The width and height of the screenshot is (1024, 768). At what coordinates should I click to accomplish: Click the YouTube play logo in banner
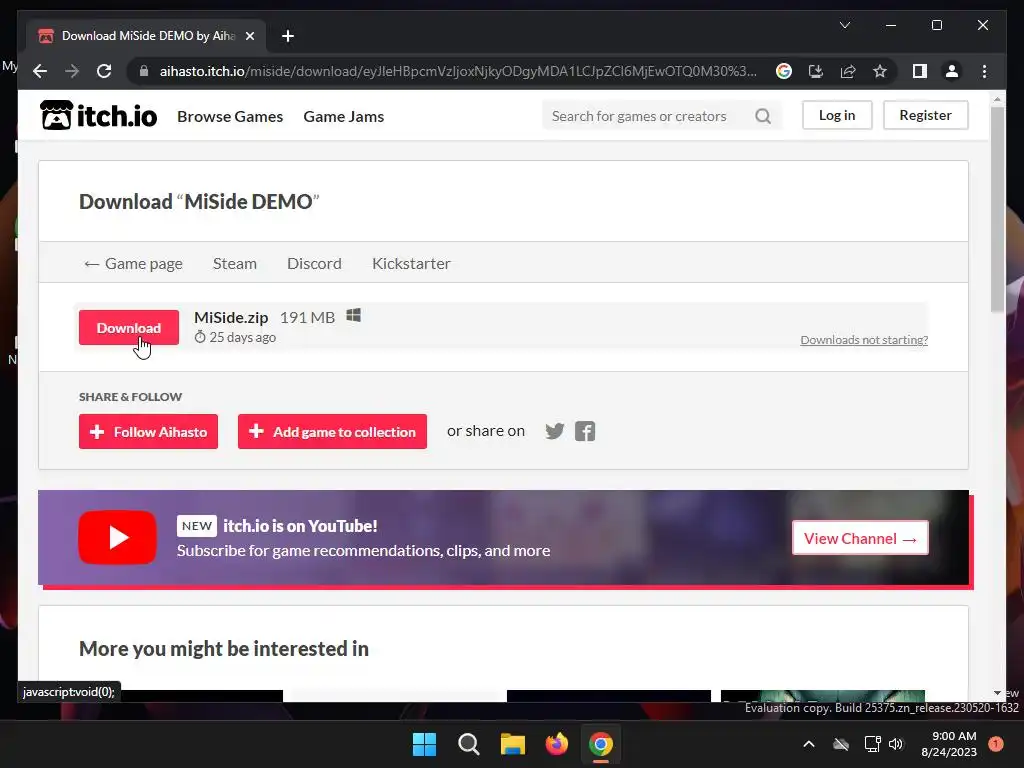[x=118, y=537]
